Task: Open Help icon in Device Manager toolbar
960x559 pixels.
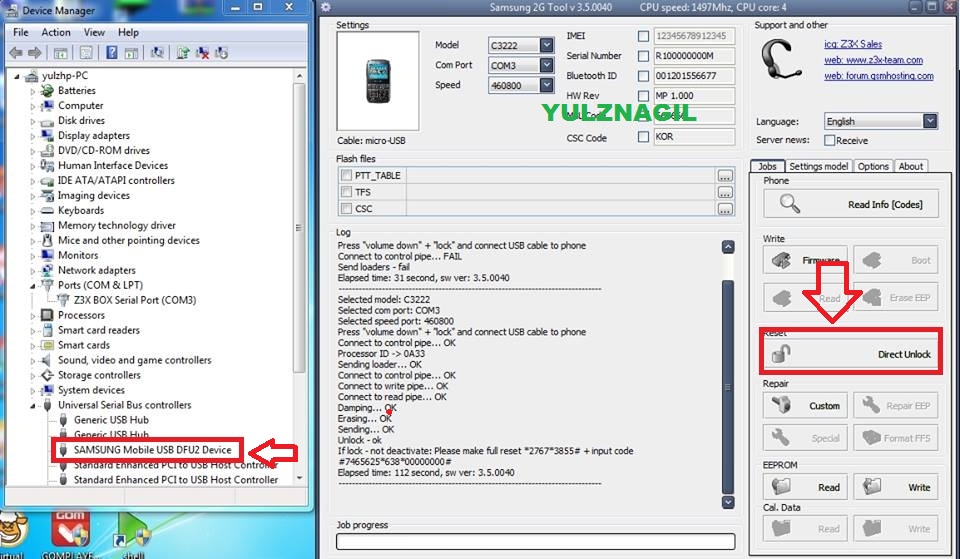Action: (x=111, y=53)
